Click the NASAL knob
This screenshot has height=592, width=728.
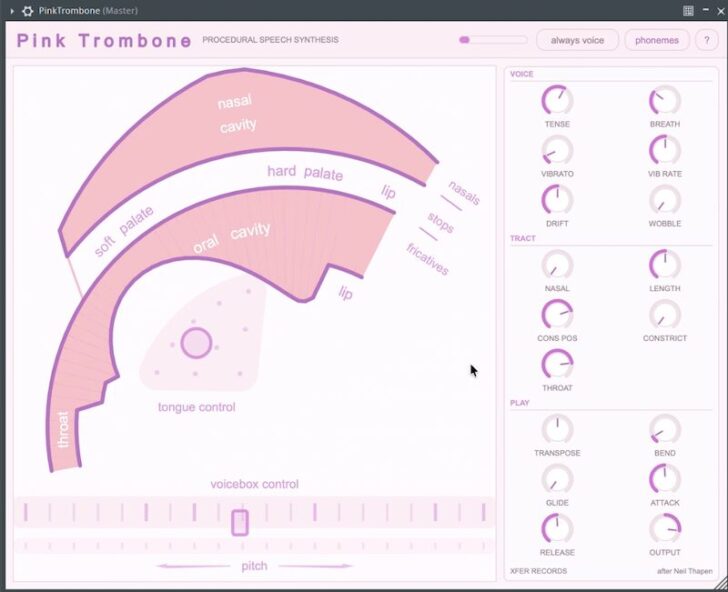[557, 265]
